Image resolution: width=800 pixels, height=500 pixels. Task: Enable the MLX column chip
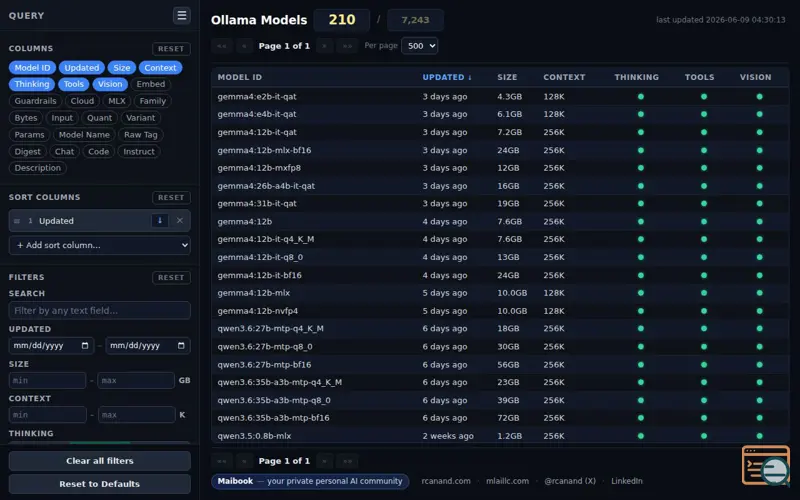click(x=116, y=101)
